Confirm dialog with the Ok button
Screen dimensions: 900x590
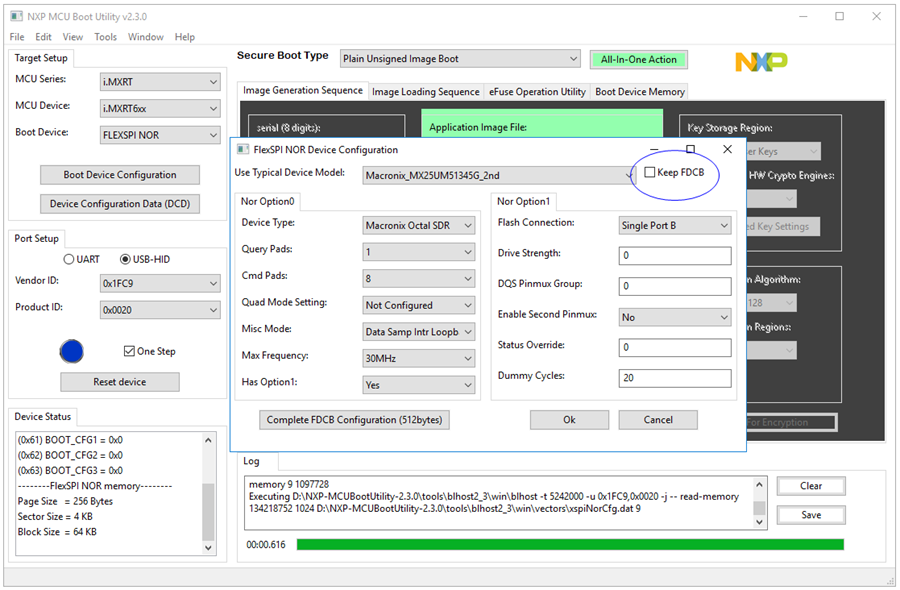569,420
